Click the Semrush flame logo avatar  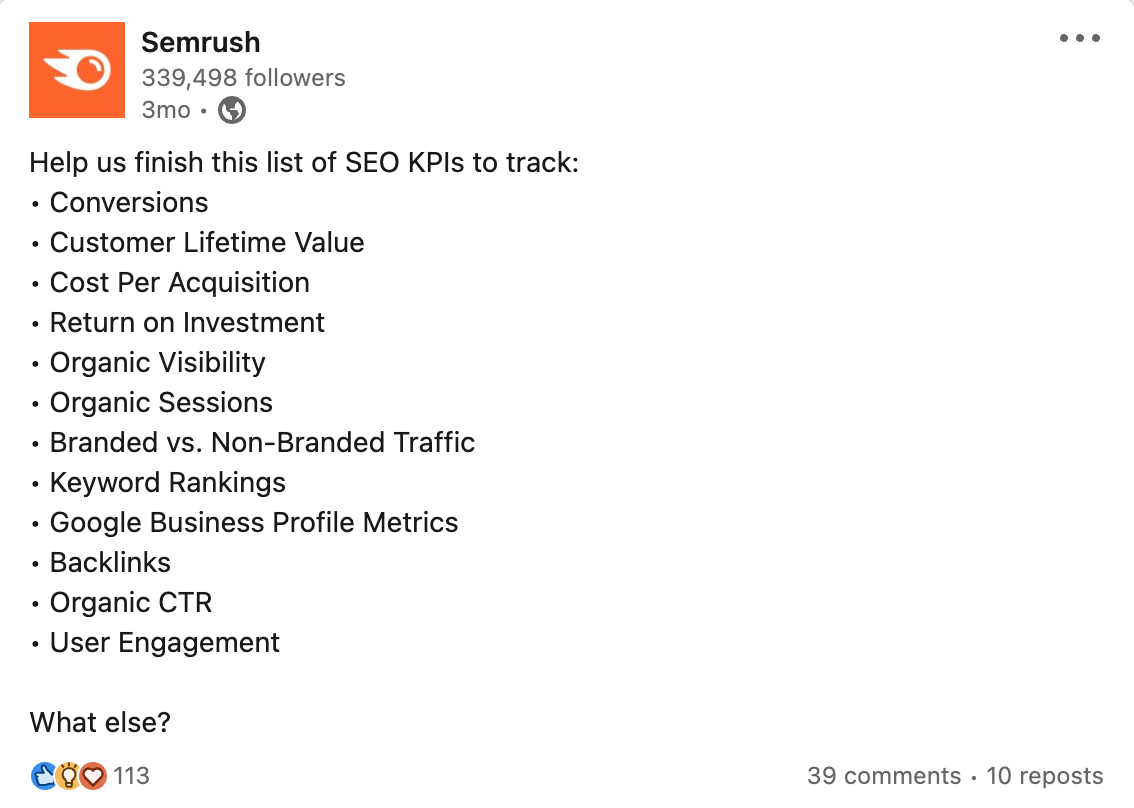coord(76,70)
